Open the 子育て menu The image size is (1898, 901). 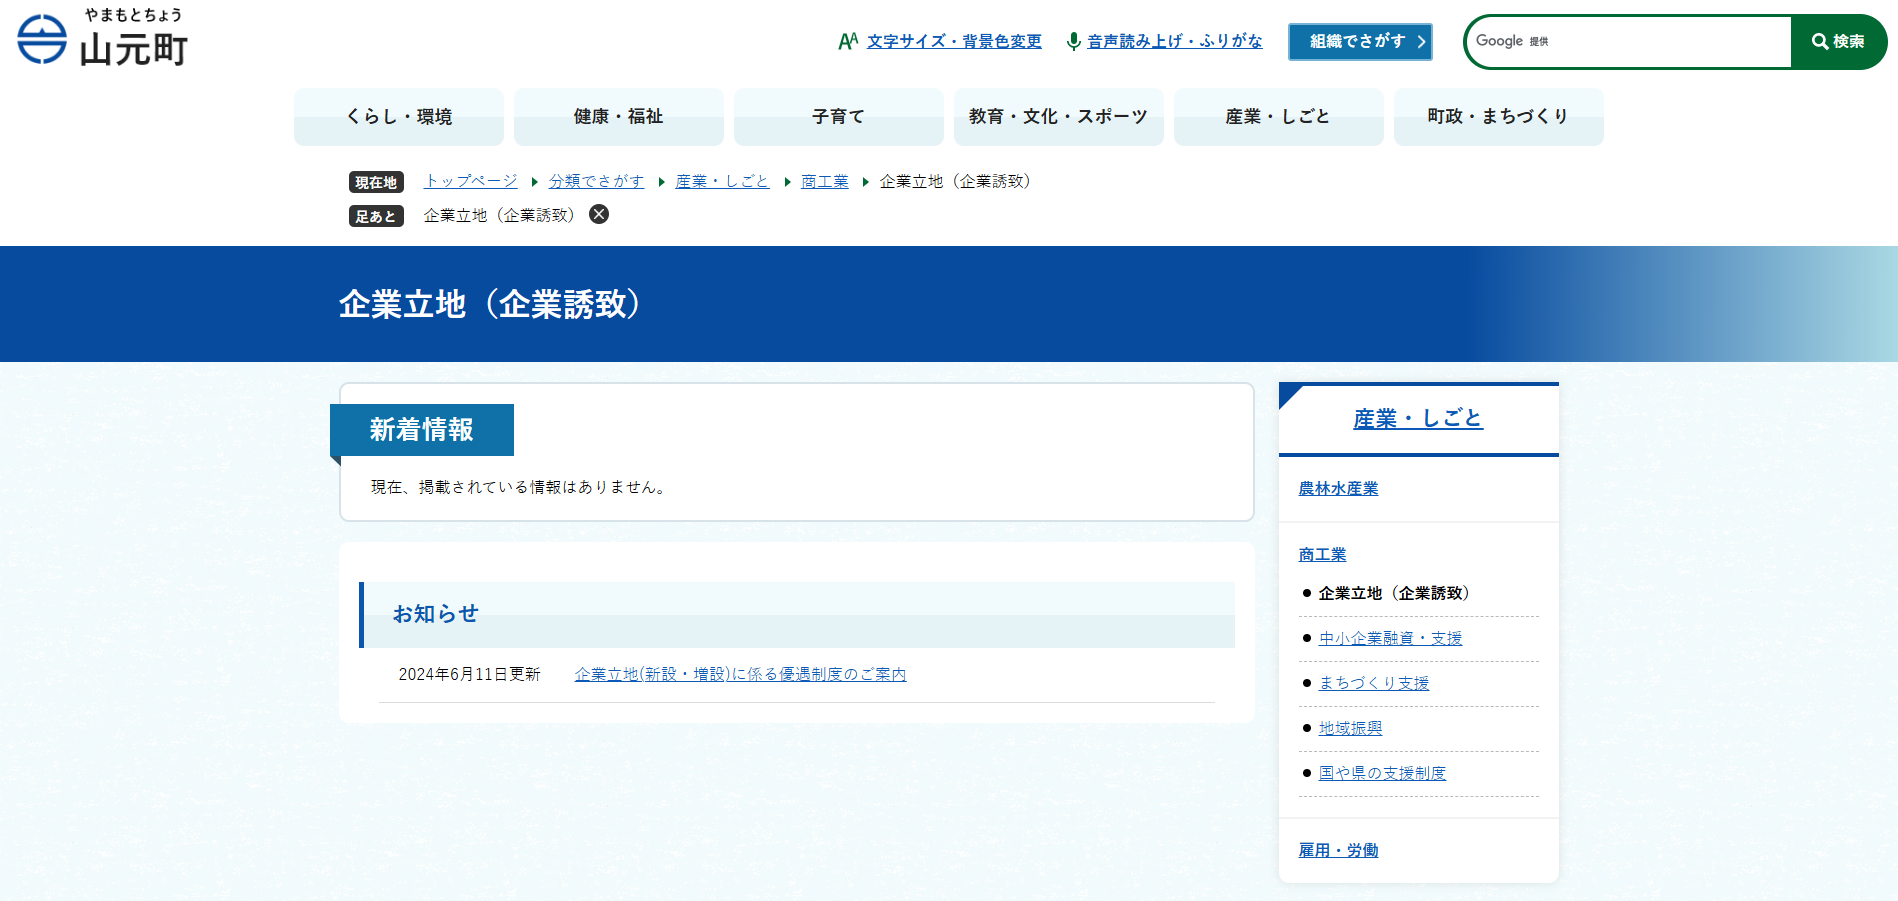[x=839, y=117]
